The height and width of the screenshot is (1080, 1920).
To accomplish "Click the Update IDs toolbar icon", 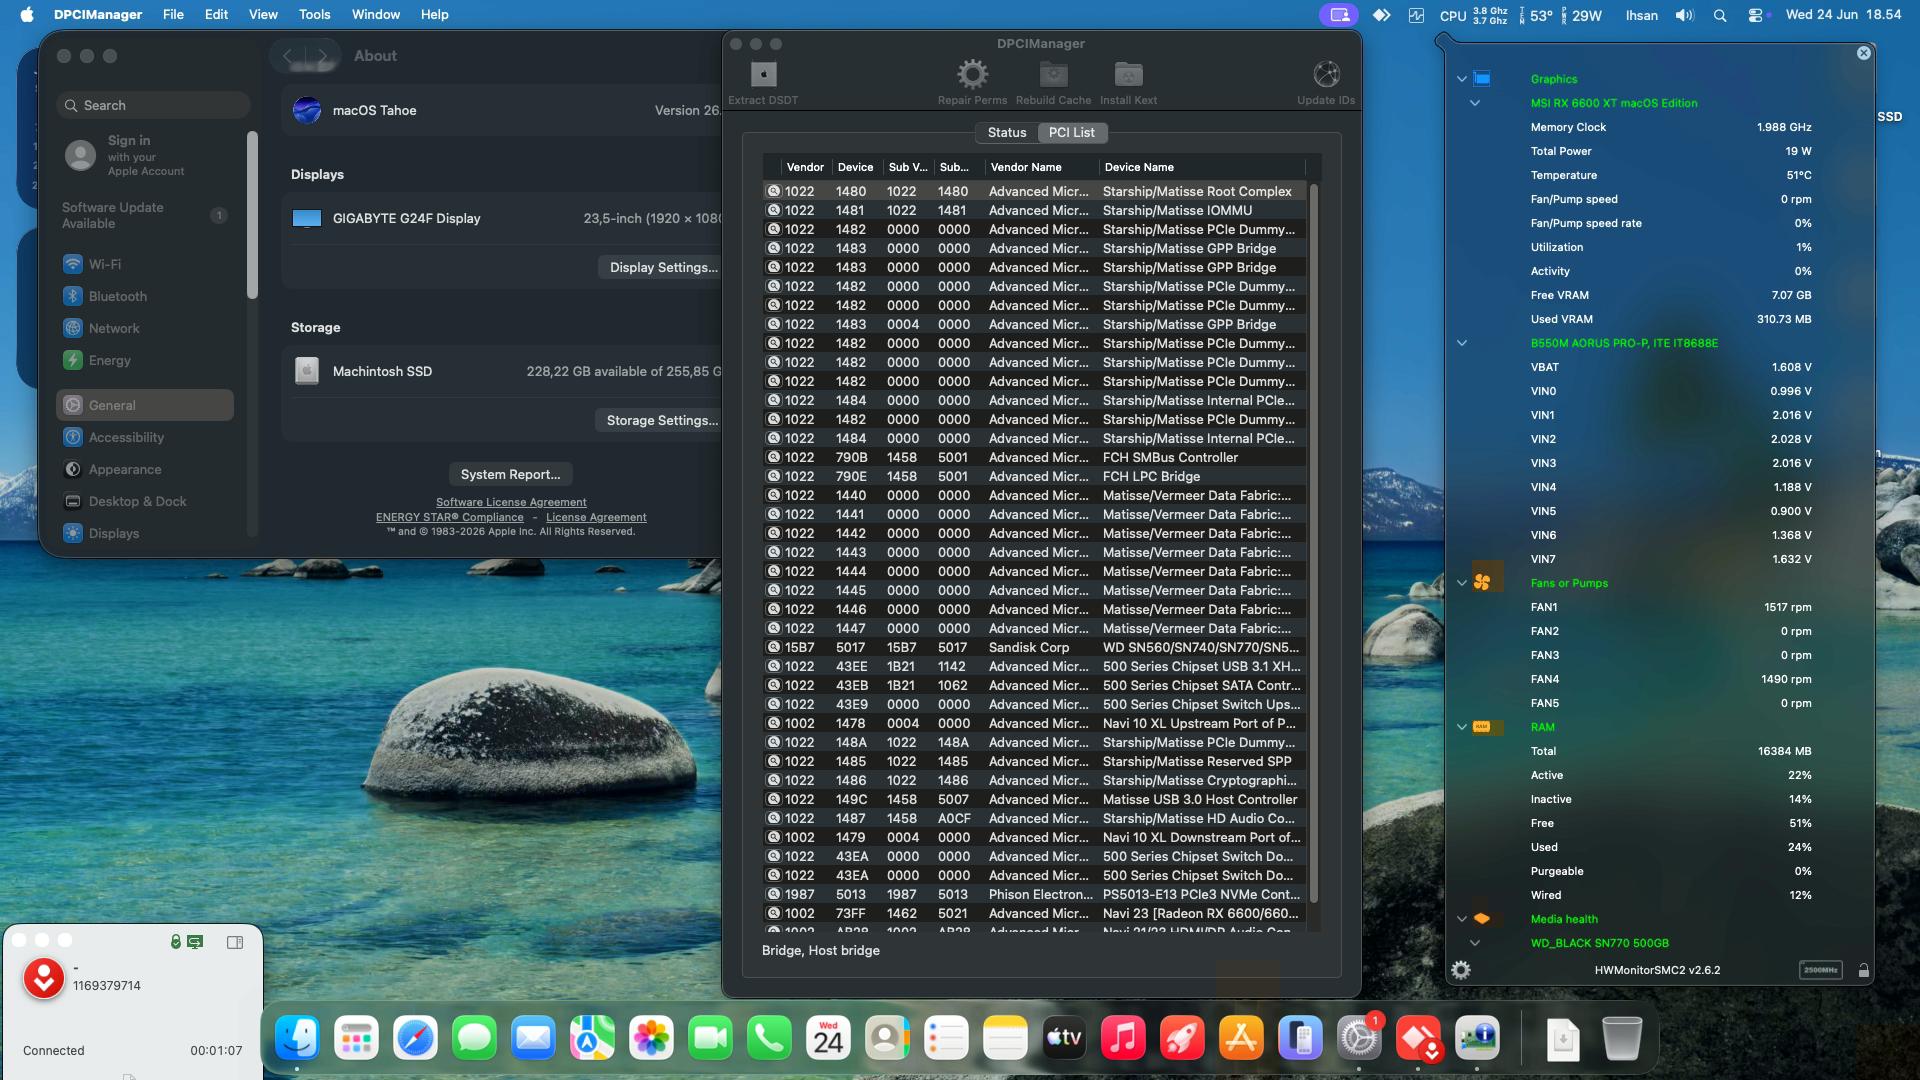I will pos(1326,75).
